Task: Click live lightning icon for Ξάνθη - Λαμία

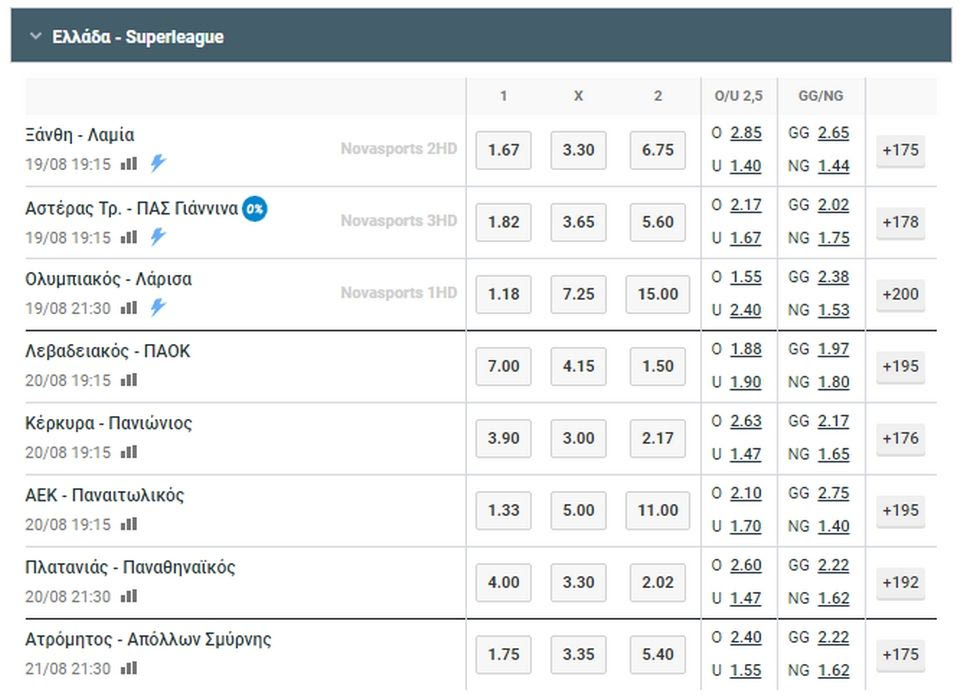Action: [x=157, y=164]
